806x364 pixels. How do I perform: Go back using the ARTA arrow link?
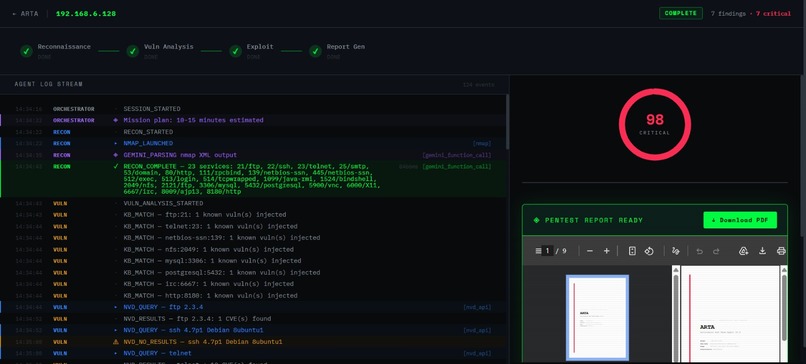25,13
